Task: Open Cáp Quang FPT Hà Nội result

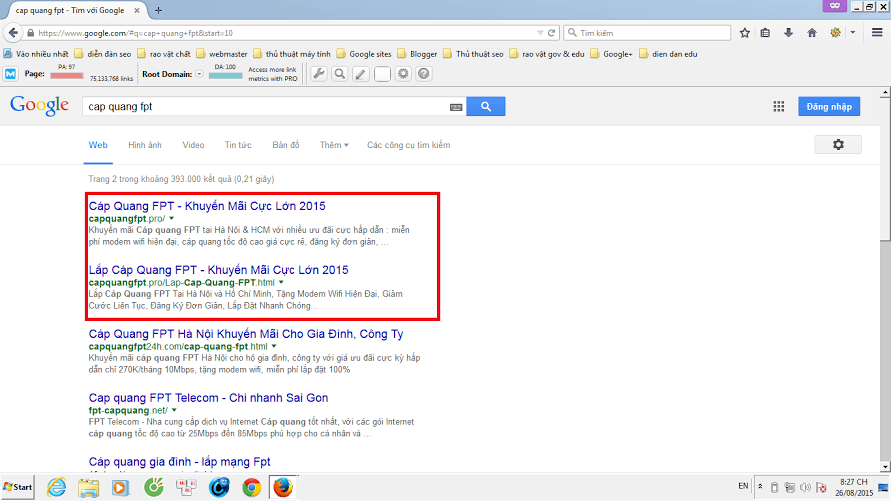Action: click(x=246, y=334)
